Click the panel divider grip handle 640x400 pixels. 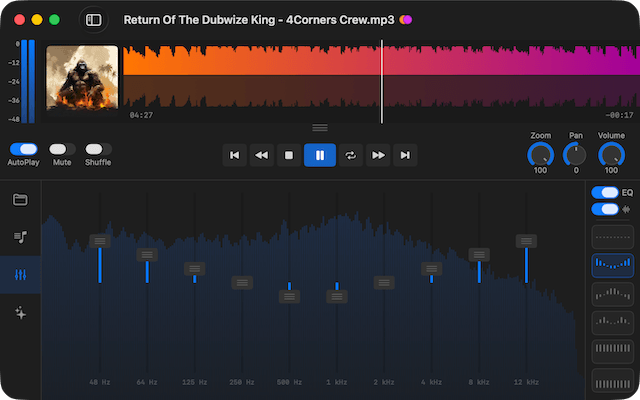pyautogui.click(x=320, y=127)
